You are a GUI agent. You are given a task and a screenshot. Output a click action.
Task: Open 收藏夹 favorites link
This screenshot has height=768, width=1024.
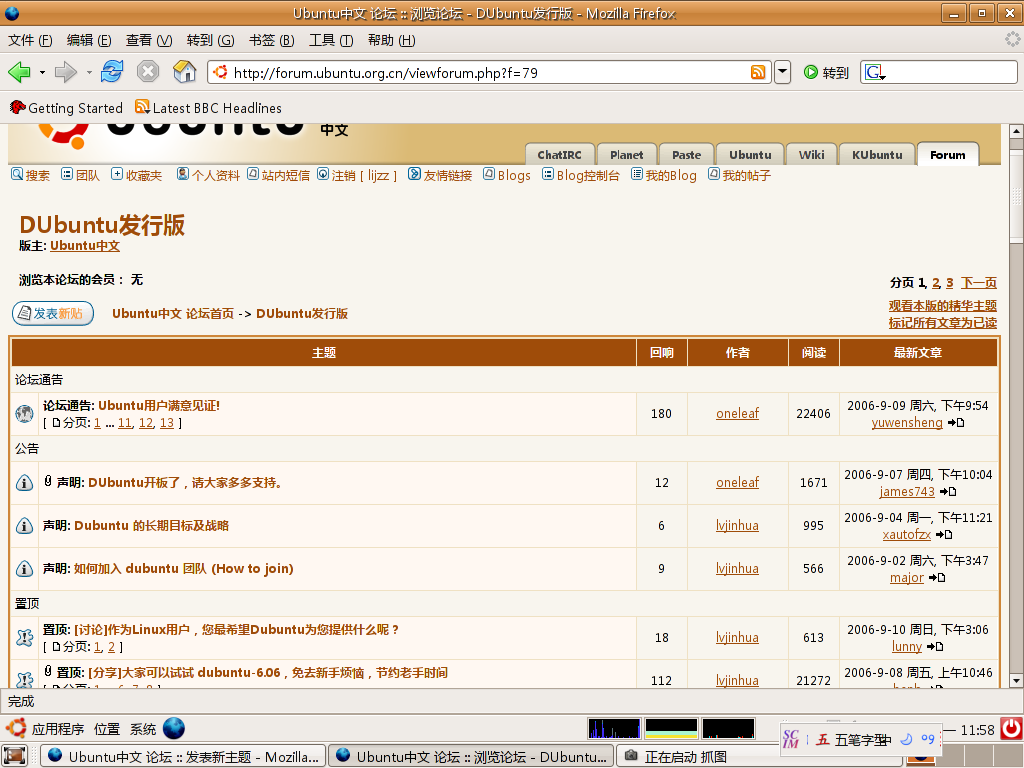(x=136, y=175)
